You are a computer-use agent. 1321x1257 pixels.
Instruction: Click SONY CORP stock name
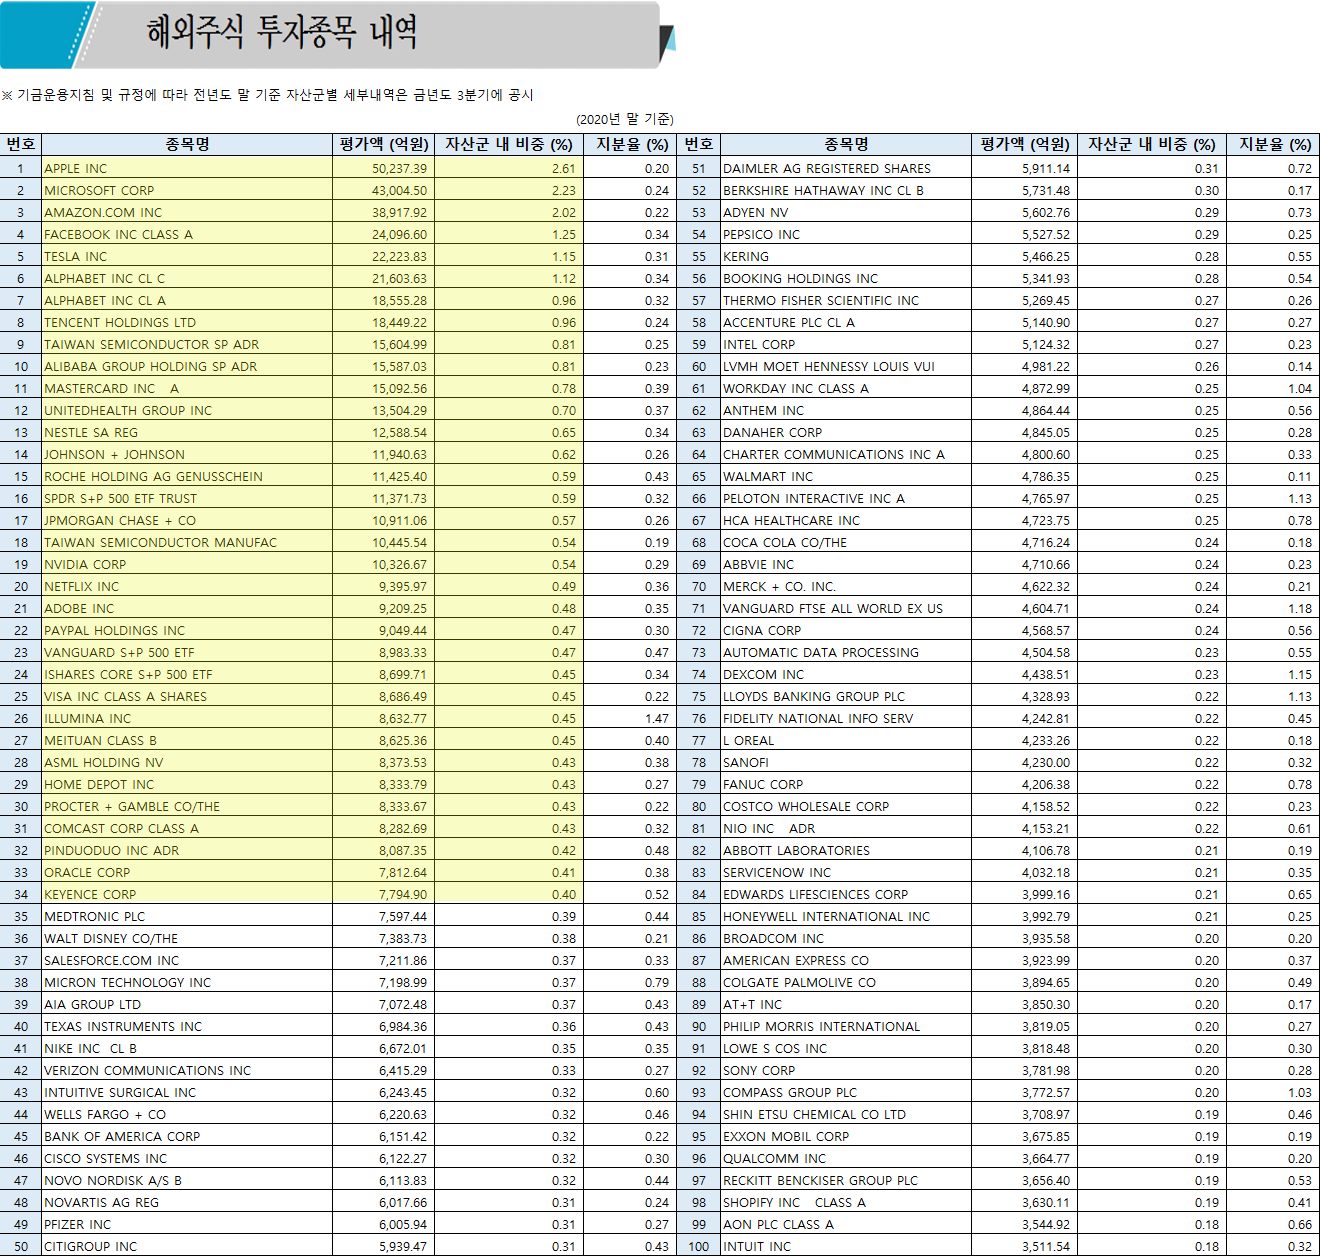coord(846,1070)
